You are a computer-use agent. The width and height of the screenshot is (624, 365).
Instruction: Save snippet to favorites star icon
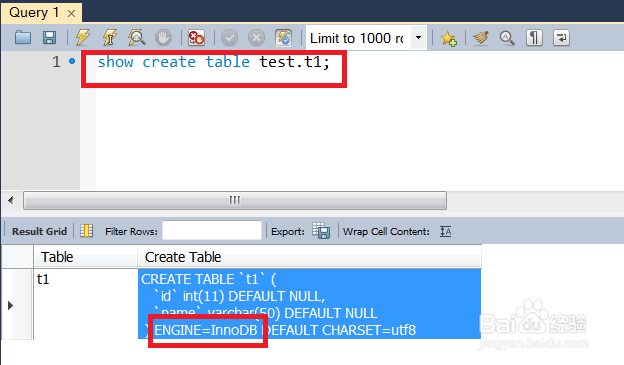(448, 39)
